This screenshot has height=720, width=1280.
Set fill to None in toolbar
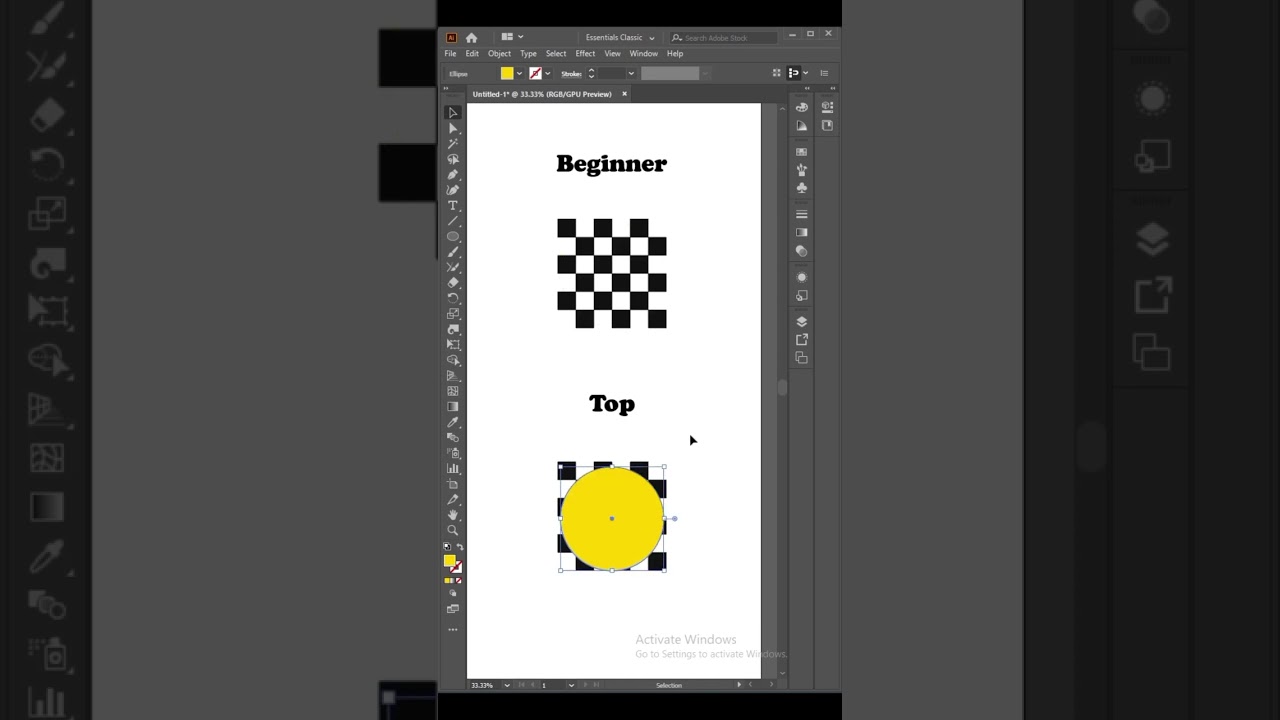pos(458,580)
